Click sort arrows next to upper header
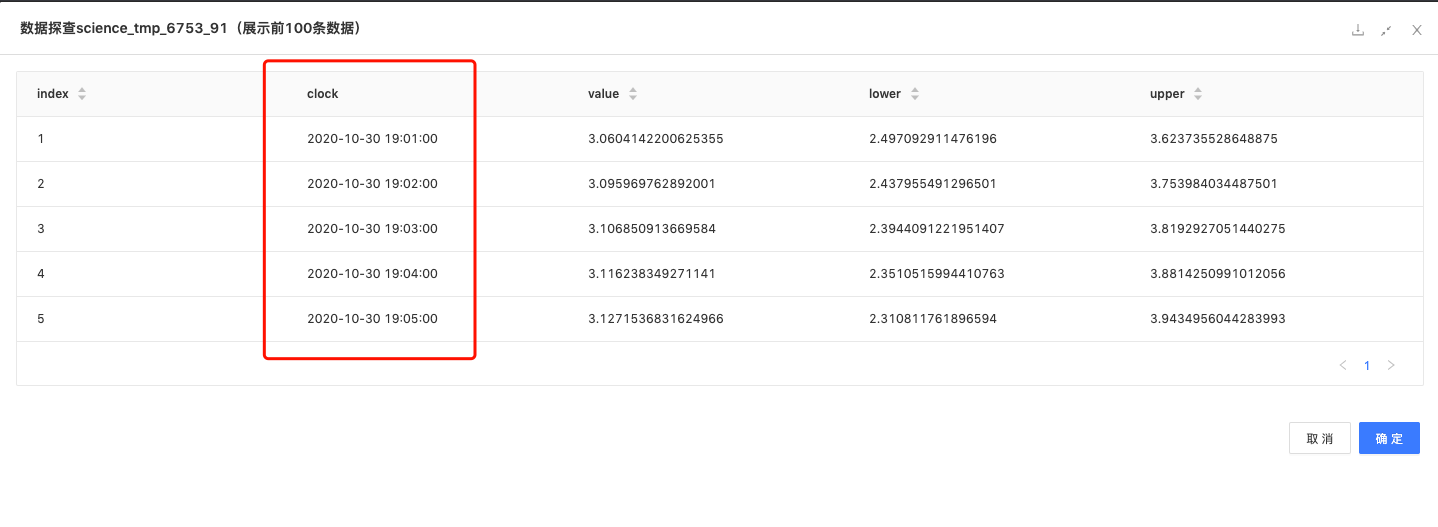The height and width of the screenshot is (527, 1438). [x=1198, y=94]
